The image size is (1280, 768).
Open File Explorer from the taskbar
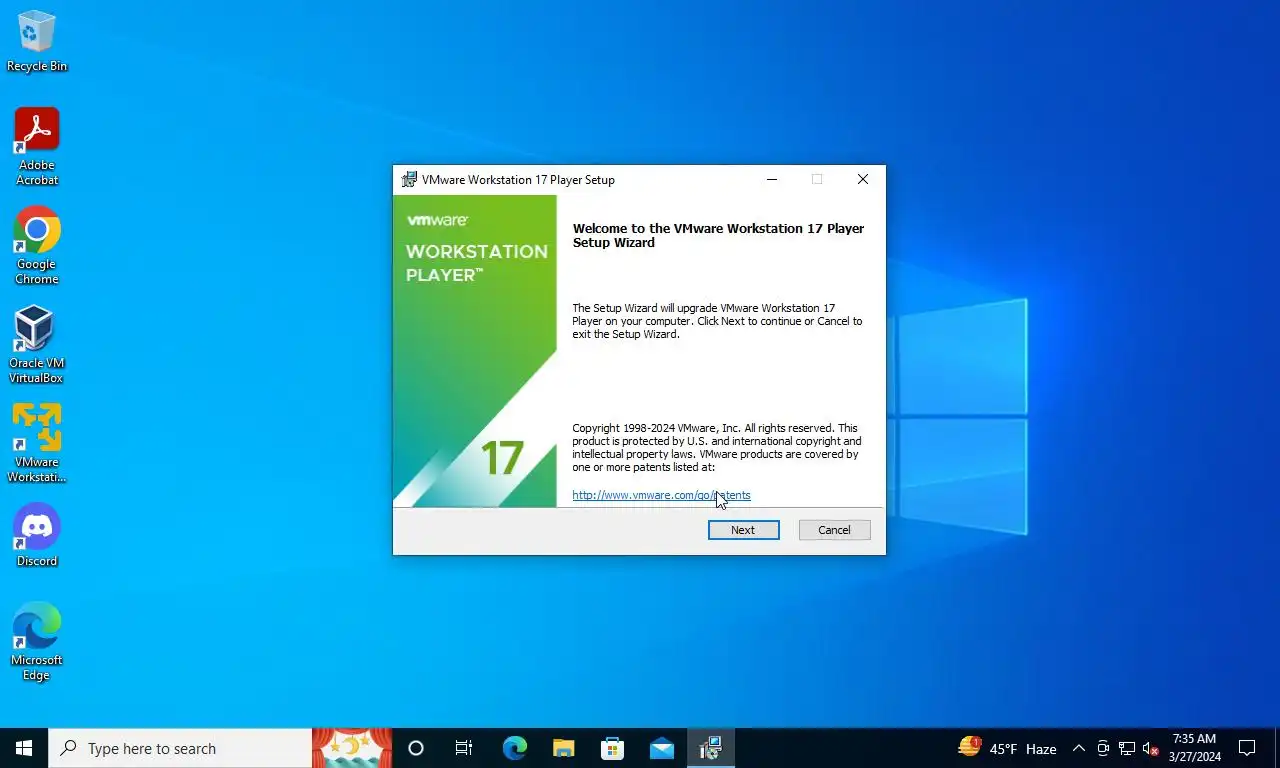[x=563, y=748]
